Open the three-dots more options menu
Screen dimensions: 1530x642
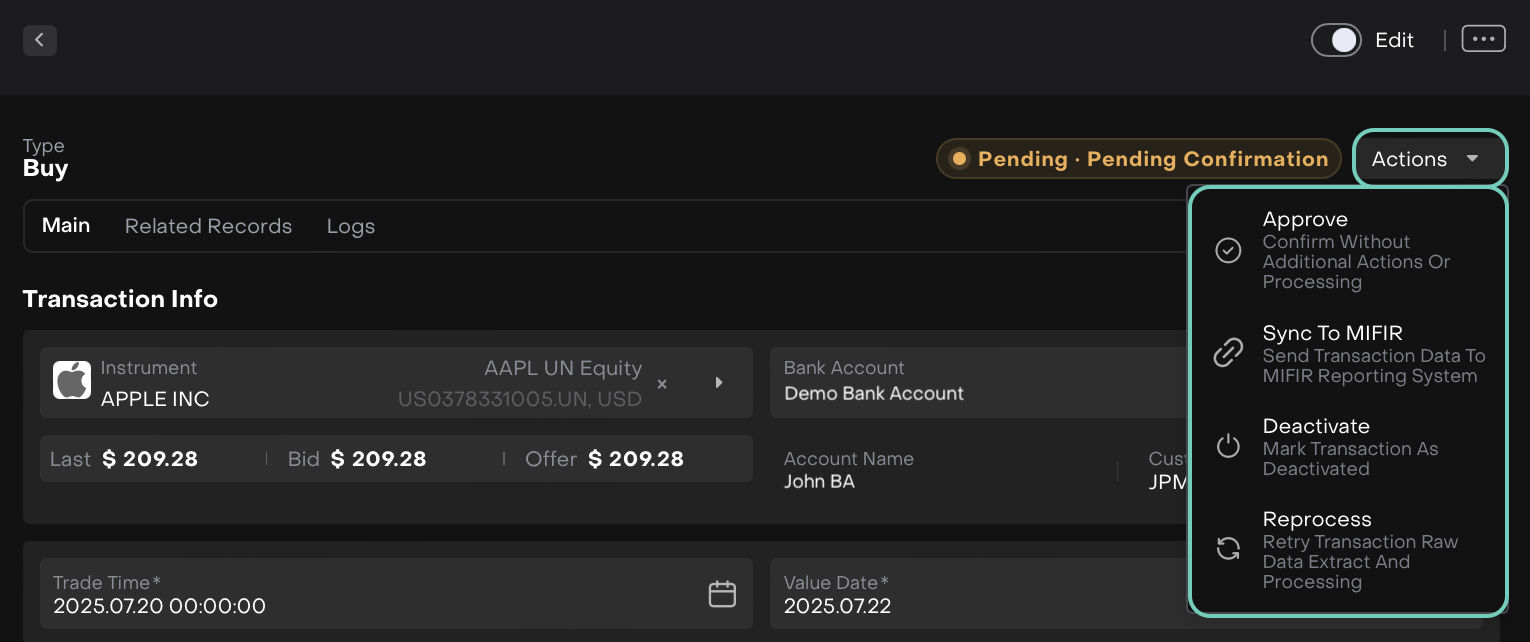click(x=1483, y=39)
